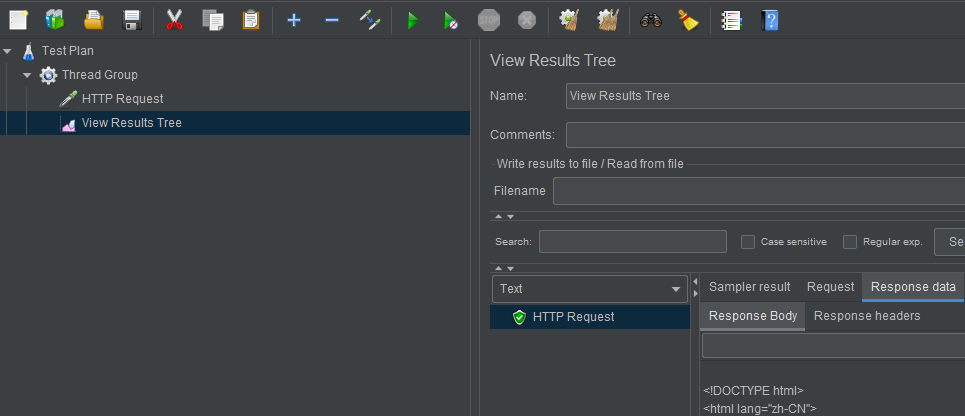
Task: Open the Function Helper list icon
Action: pos(731,20)
